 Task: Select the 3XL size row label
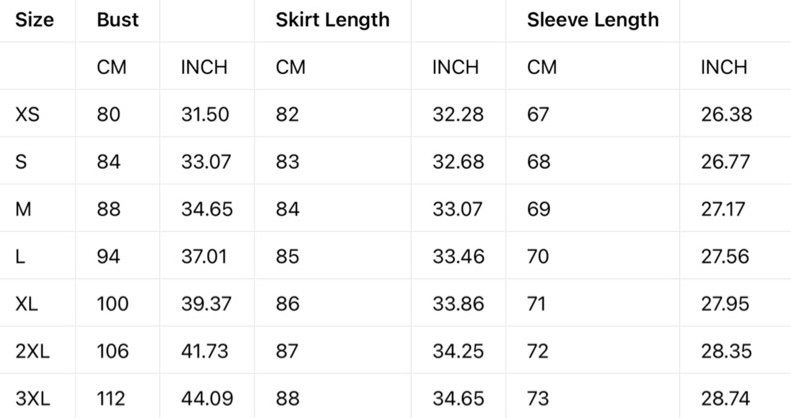(x=32, y=400)
